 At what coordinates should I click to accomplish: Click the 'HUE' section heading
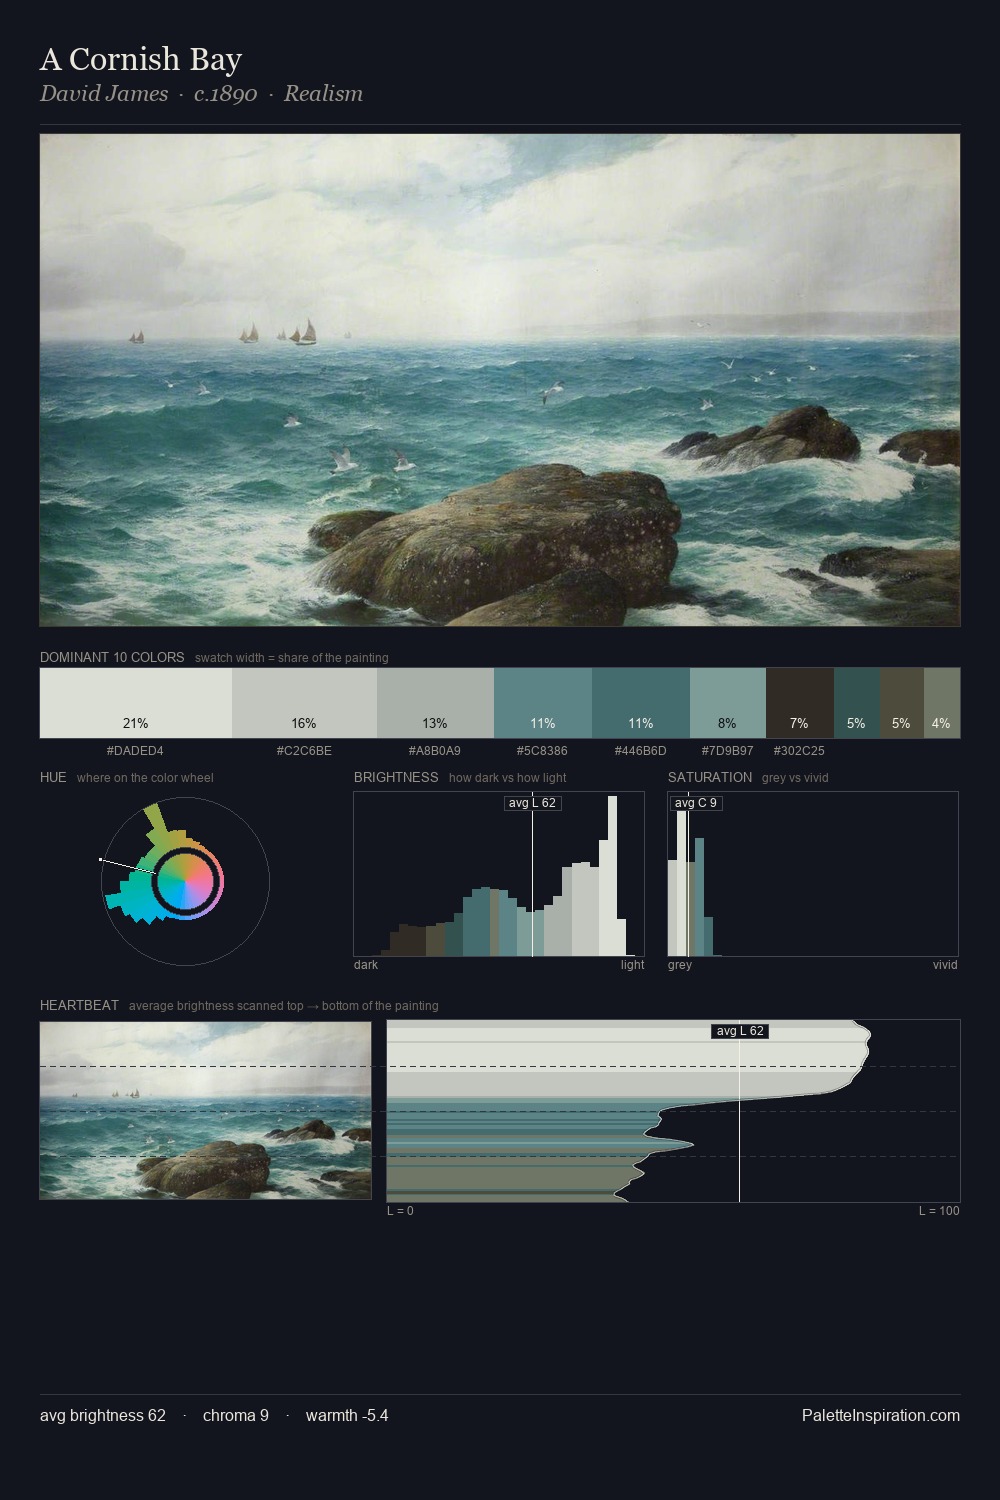point(53,777)
